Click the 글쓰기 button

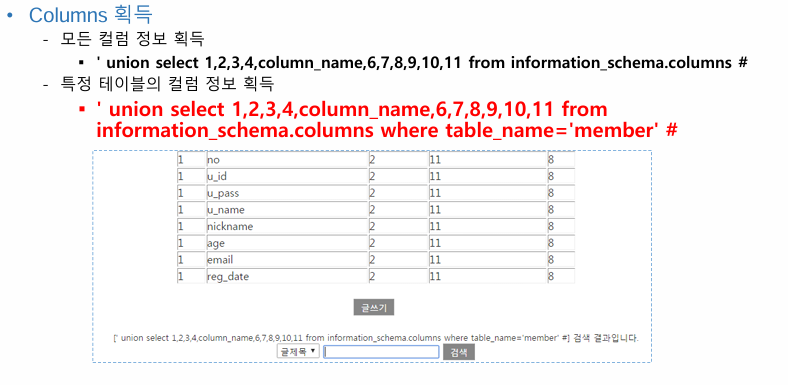(373, 308)
